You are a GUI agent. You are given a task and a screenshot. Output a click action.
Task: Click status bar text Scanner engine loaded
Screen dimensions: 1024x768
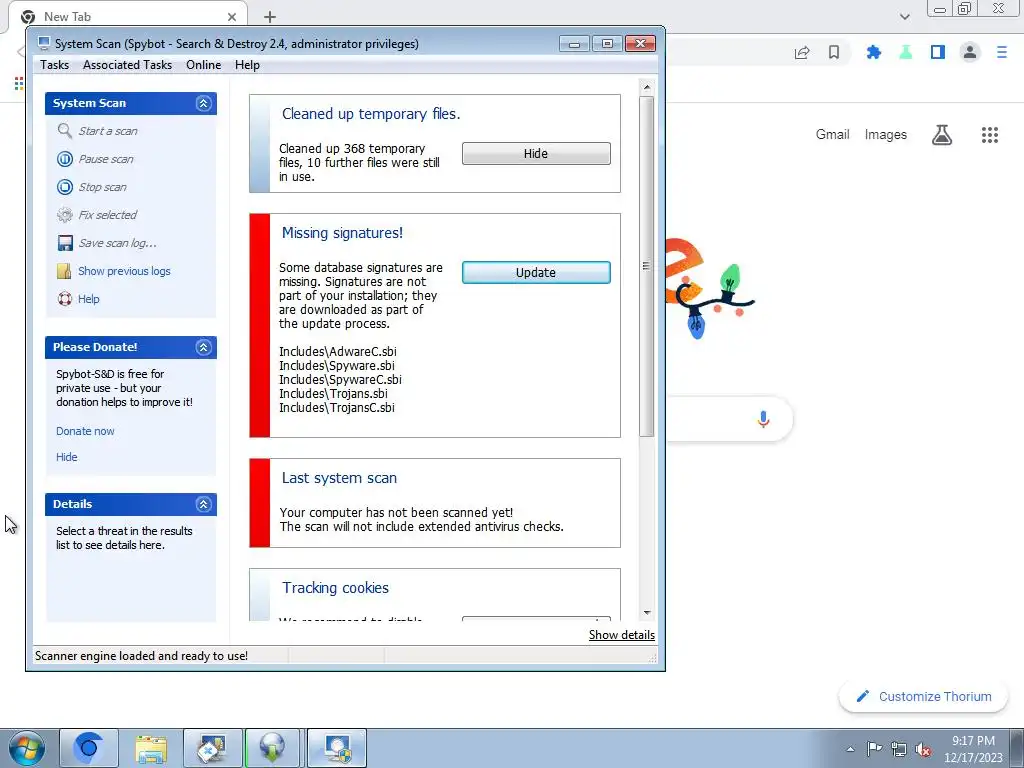point(141,656)
